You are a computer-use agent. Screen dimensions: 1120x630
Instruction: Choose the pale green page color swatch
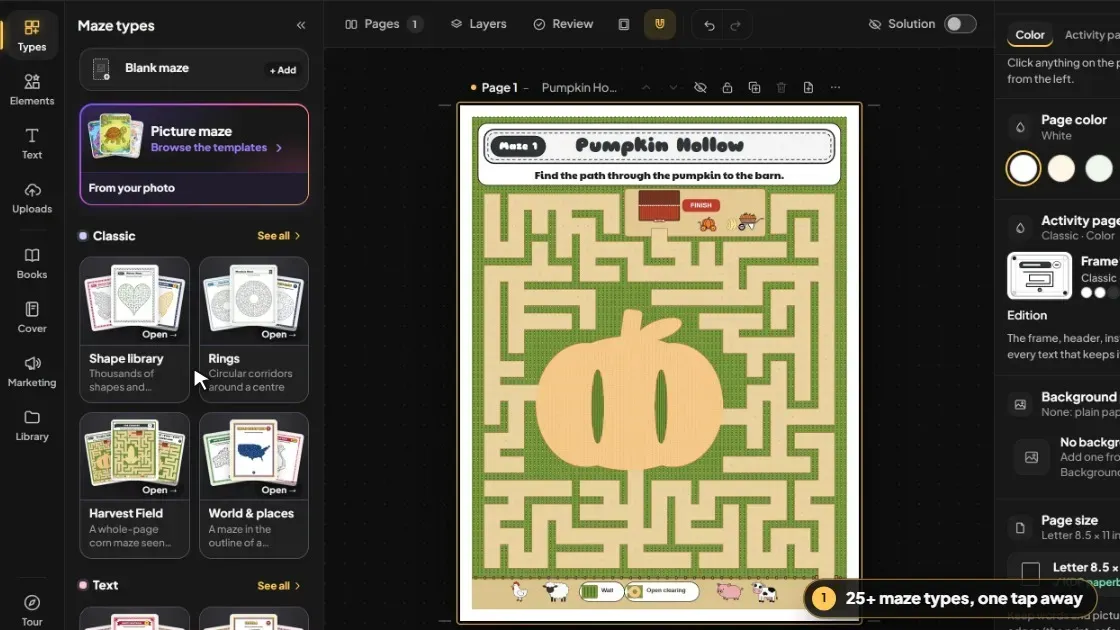coord(1099,169)
